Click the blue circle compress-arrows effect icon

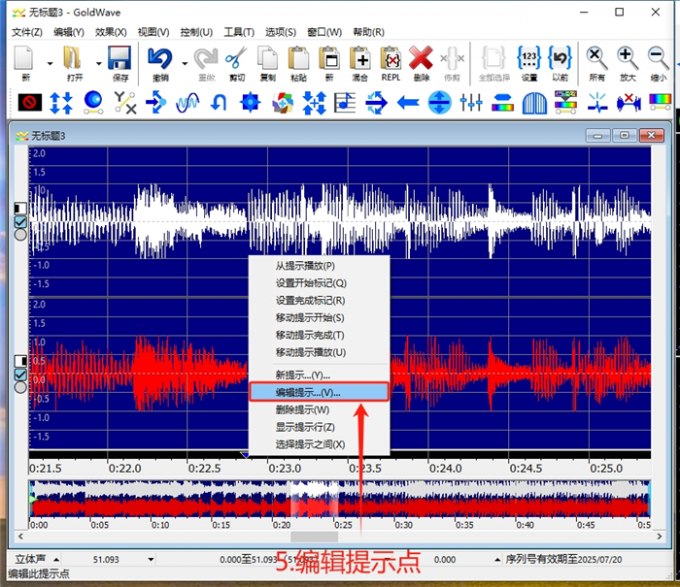[439, 103]
